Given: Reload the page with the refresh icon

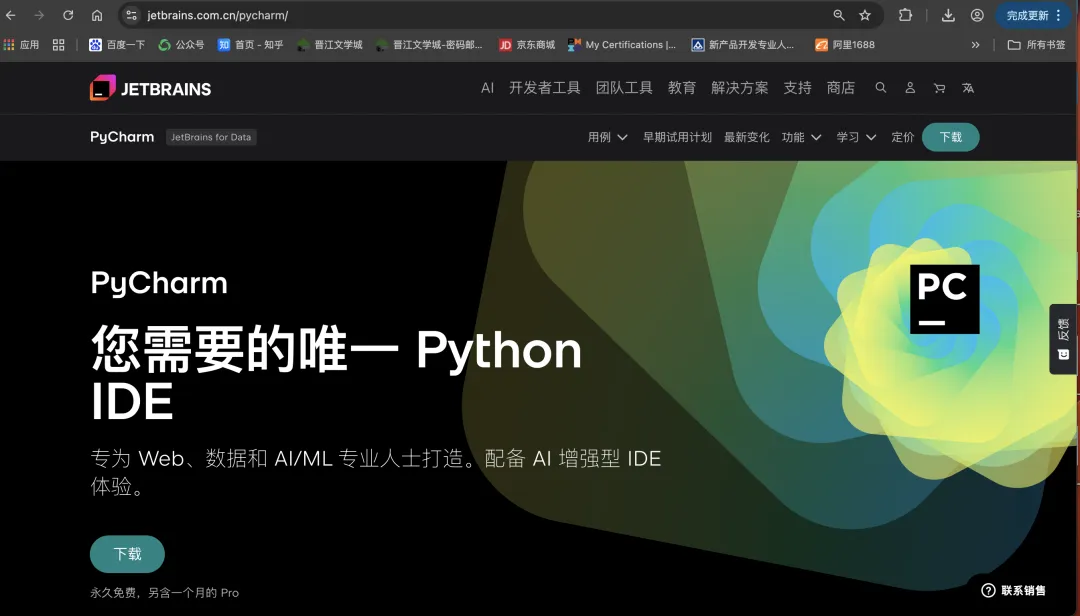Looking at the screenshot, I should 68,15.
